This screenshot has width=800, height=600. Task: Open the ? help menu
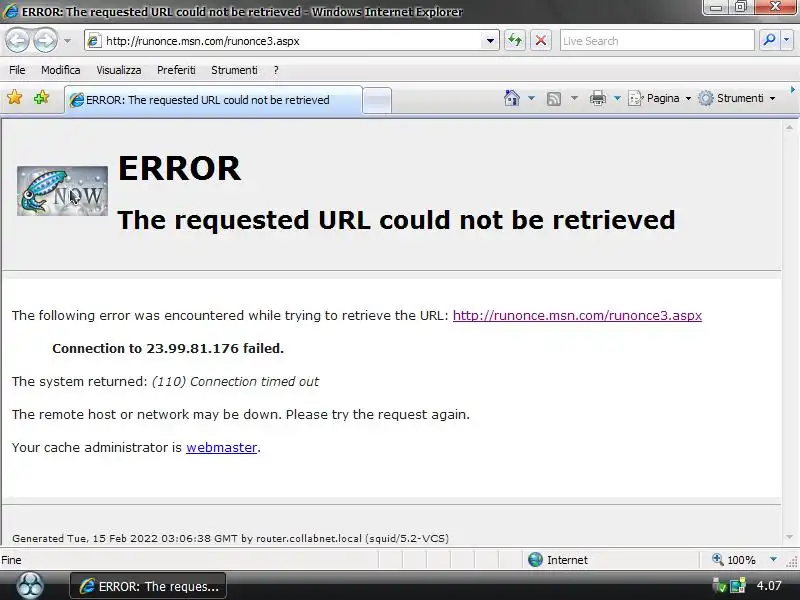click(276, 70)
